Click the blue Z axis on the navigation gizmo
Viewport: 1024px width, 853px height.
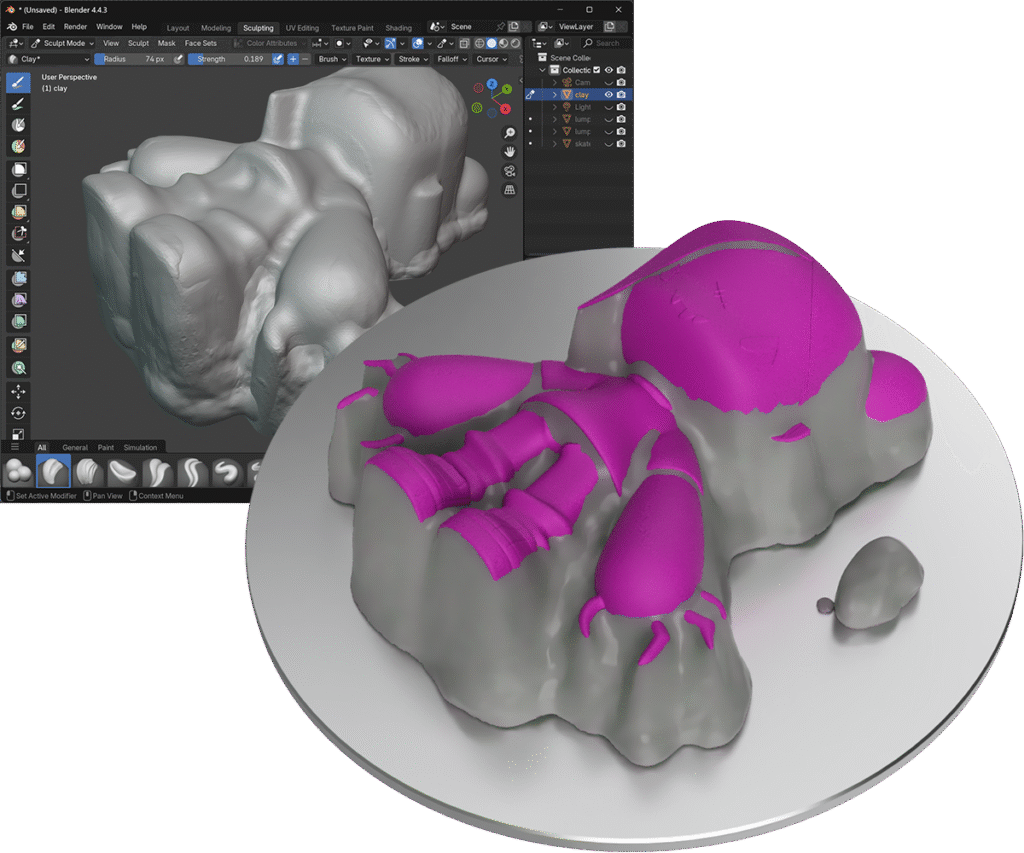click(492, 84)
